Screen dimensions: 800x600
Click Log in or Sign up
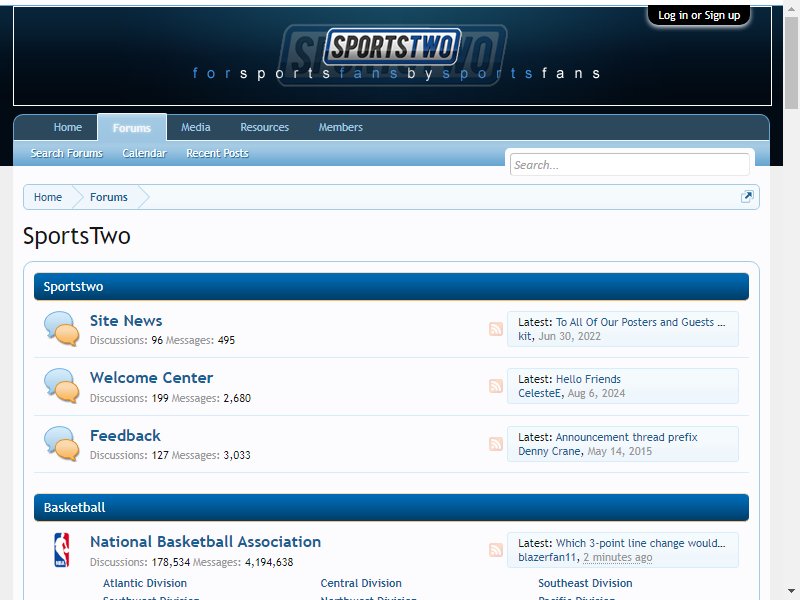click(699, 15)
